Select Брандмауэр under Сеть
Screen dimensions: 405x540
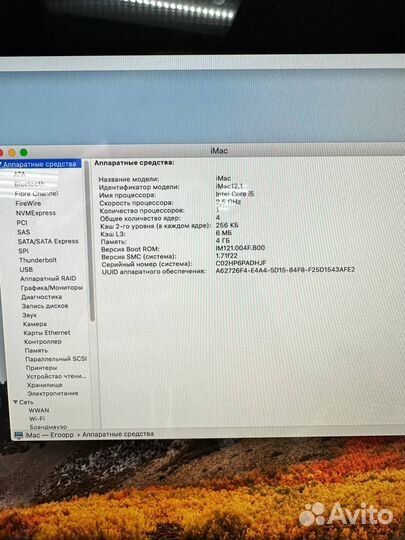click(x=48, y=427)
